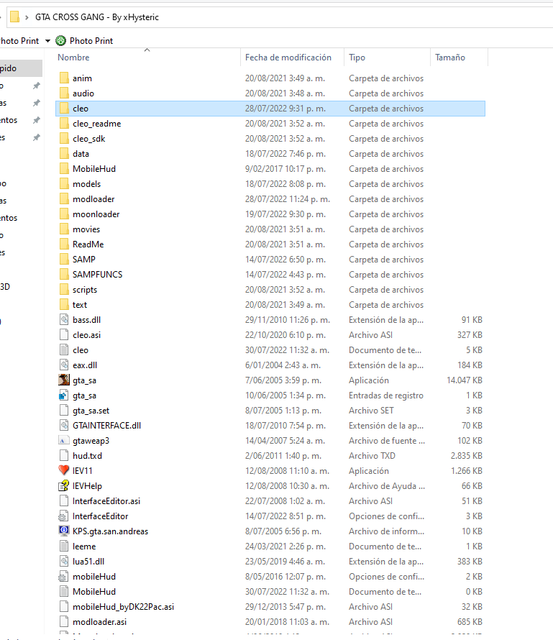Click the gta_sa application icon

(64, 380)
